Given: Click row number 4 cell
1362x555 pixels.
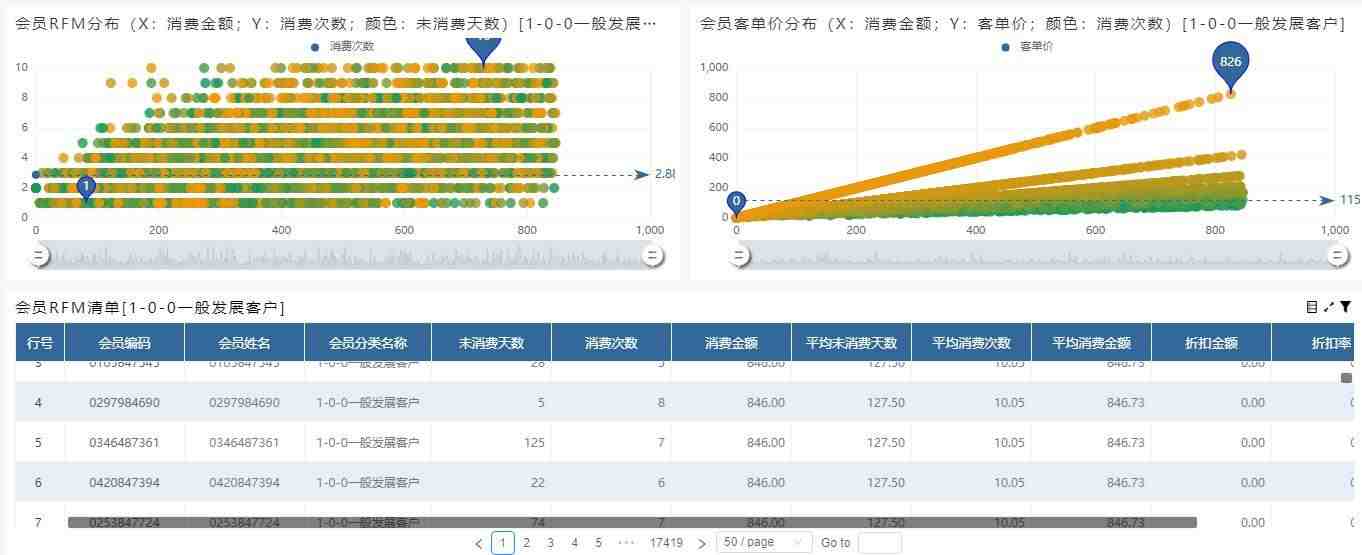Looking at the screenshot, I should point(40,403).
